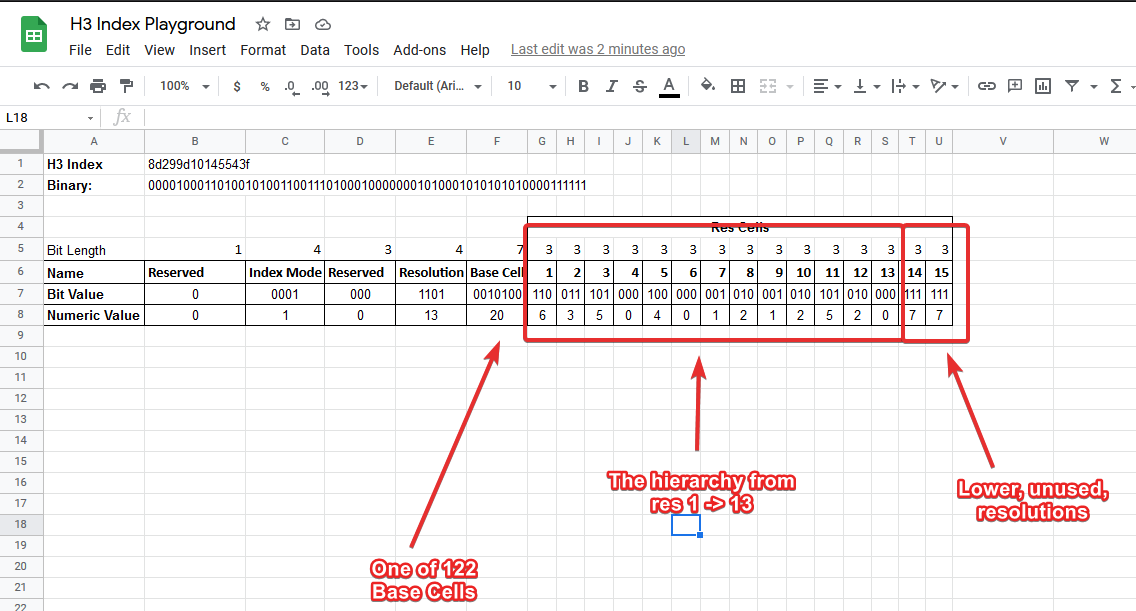
Task: Click the Numeric Value cell 13
Action: point(431,315)
